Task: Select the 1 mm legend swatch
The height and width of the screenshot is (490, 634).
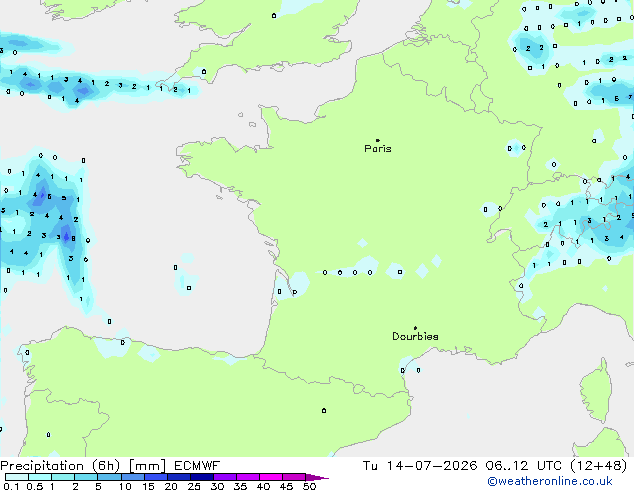Action: [x=63, y=477]
